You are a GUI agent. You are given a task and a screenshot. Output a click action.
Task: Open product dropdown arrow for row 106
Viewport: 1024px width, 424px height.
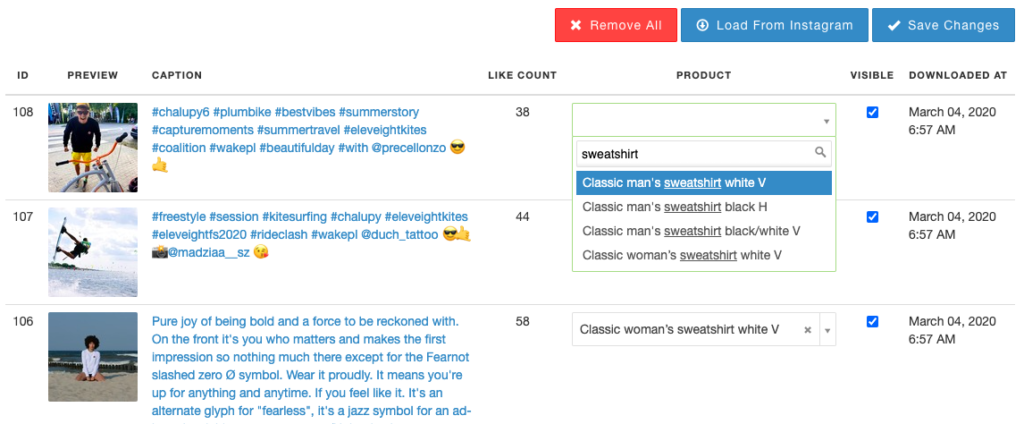point(827,330)
